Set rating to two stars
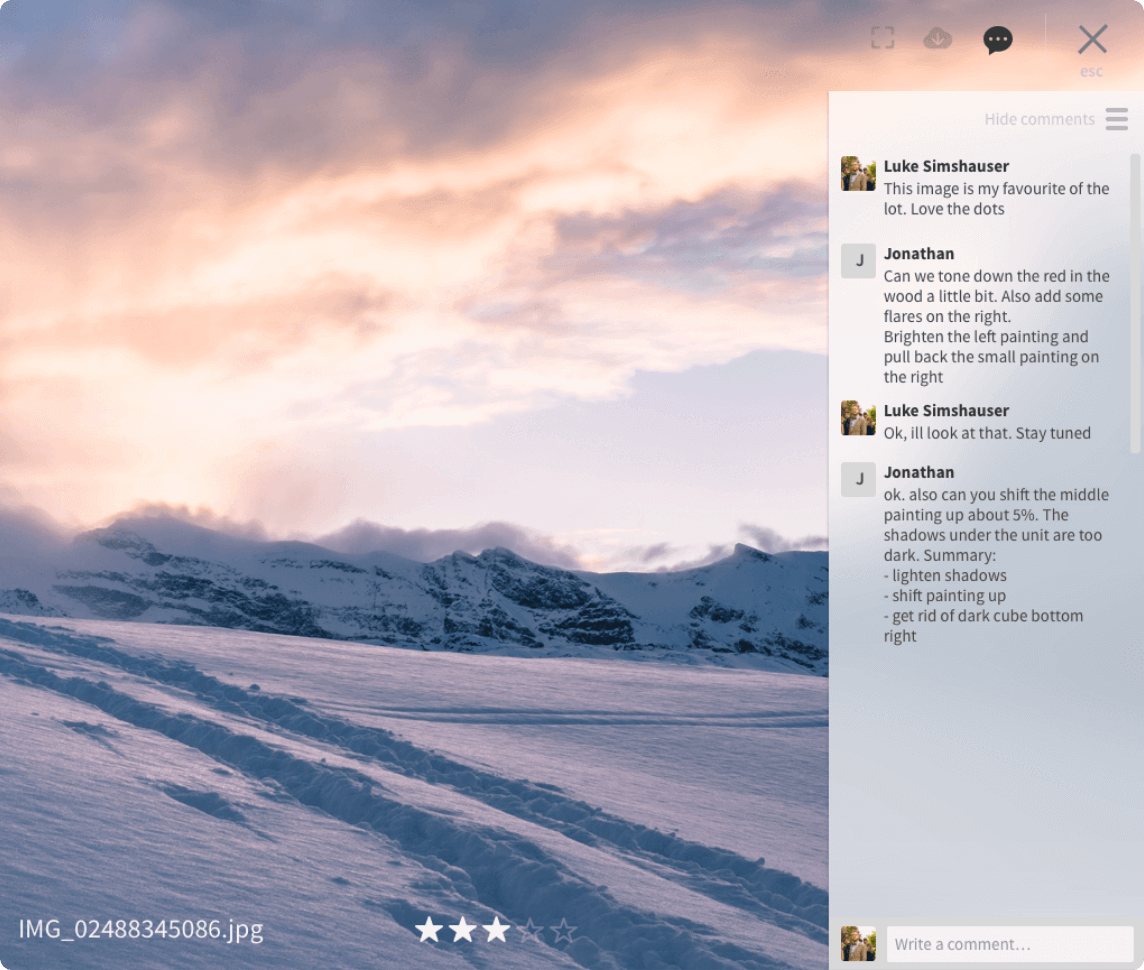The image size is (1144, 970). 463,930
